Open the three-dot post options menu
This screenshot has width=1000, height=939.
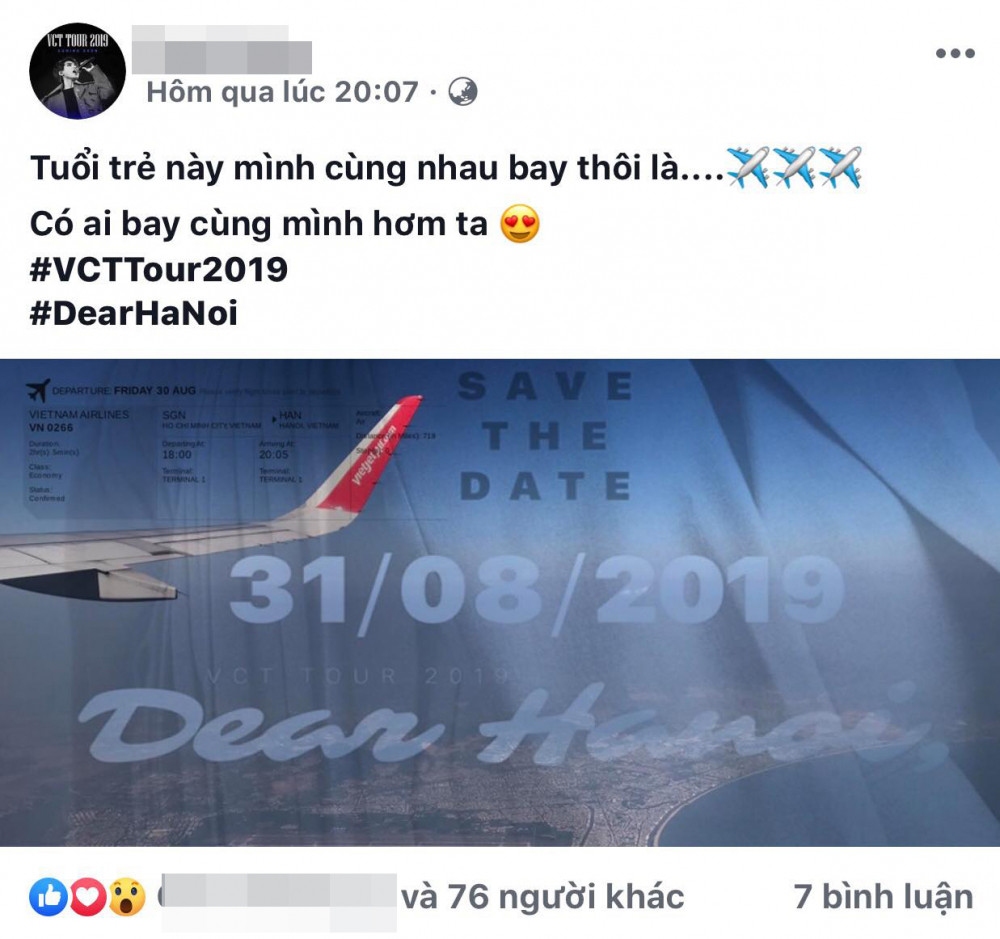pyautogui.click(x=955, y=54)
